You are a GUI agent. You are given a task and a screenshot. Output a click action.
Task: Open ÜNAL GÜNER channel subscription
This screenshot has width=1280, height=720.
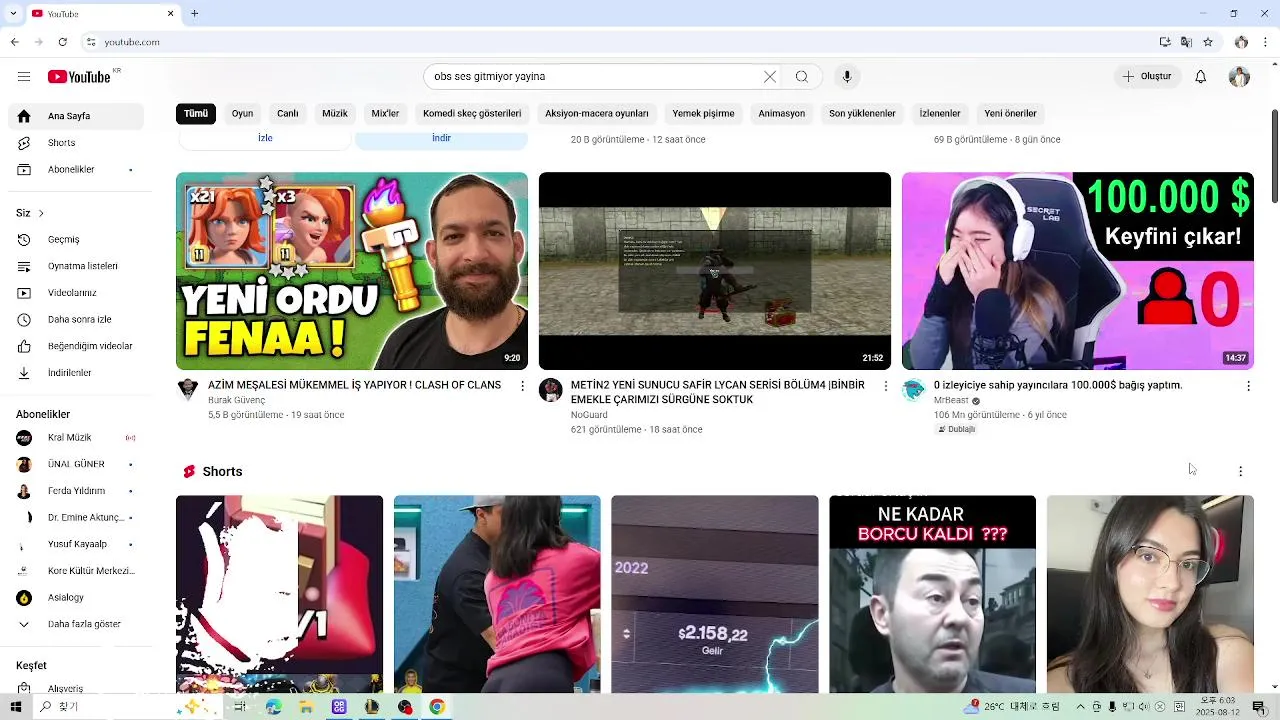coord(76,464)
